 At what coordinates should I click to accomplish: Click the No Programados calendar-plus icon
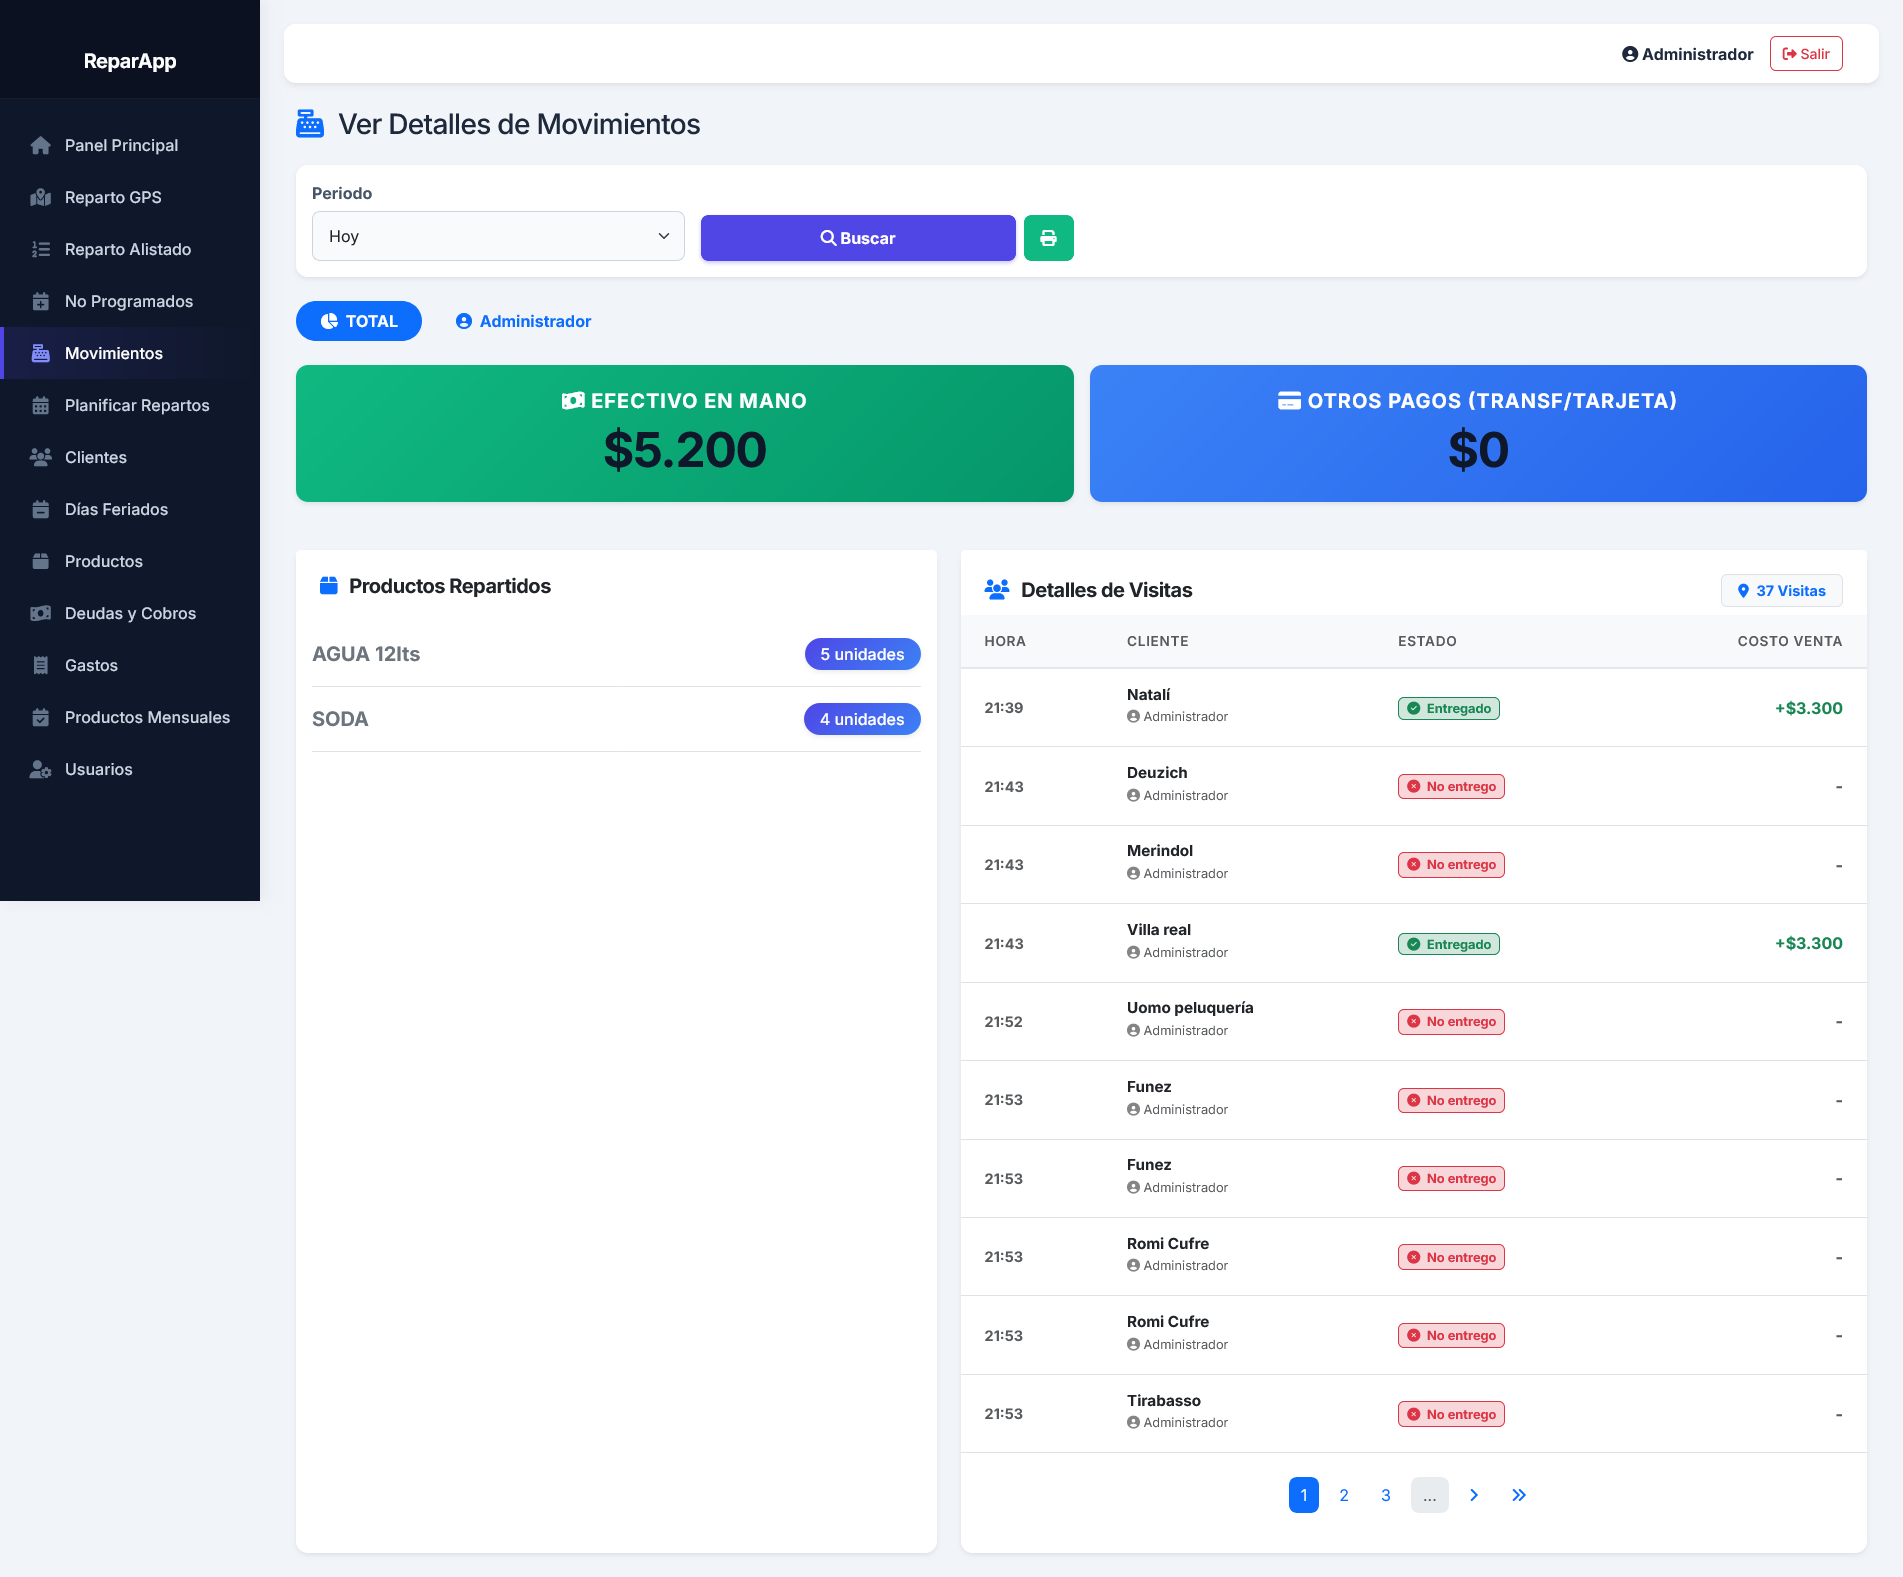(x=40, y=301)
